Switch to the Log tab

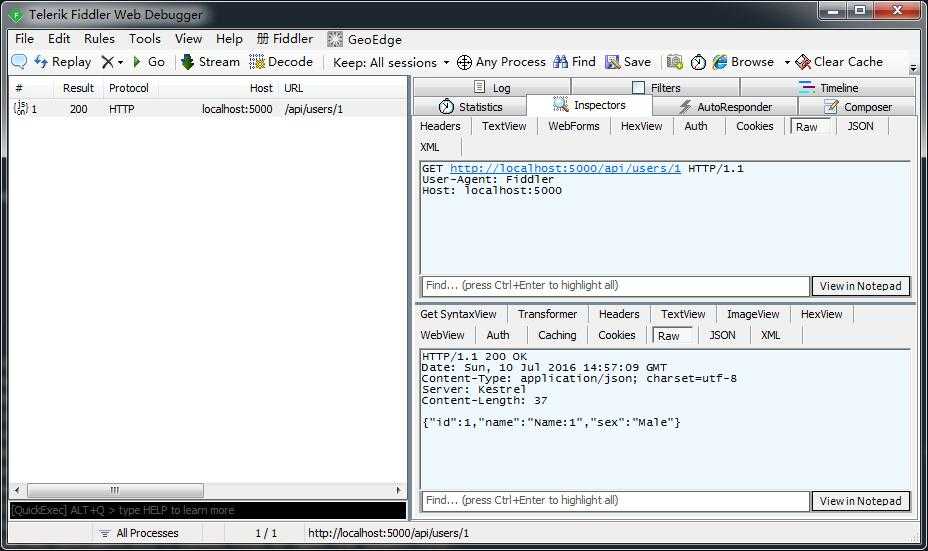[492, 88]
